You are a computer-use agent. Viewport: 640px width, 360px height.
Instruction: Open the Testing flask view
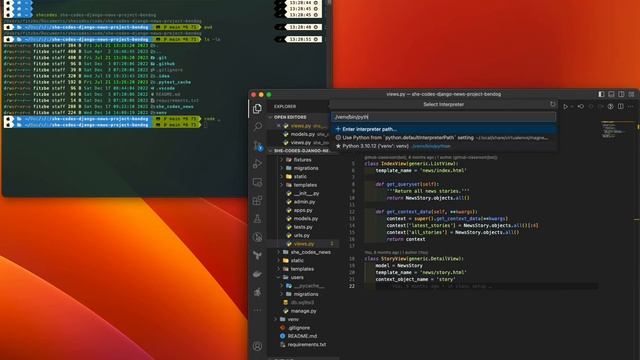pos(257,219)
